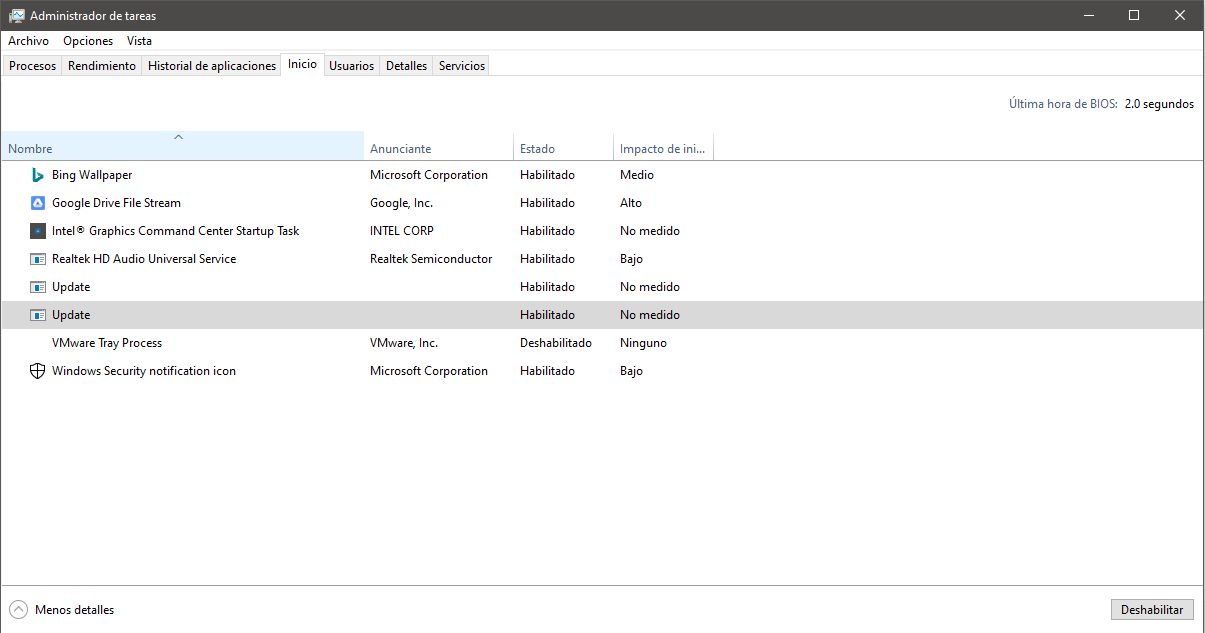
Task: Click the icon of the highlighted Update entry
Action: point(37,315)
